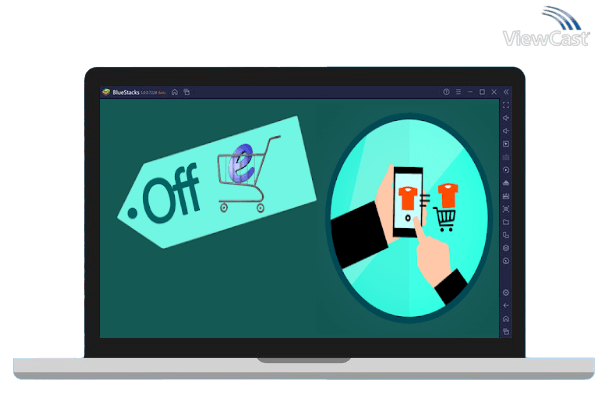Collapse the sidebar with double-arrow icon
The height and width of the screenshot is (414, 602).
506,92
